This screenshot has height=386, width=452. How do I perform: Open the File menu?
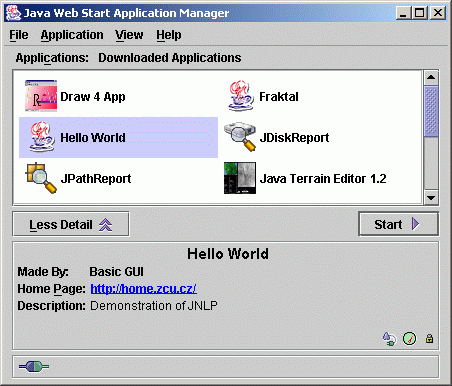click(19, 35)
